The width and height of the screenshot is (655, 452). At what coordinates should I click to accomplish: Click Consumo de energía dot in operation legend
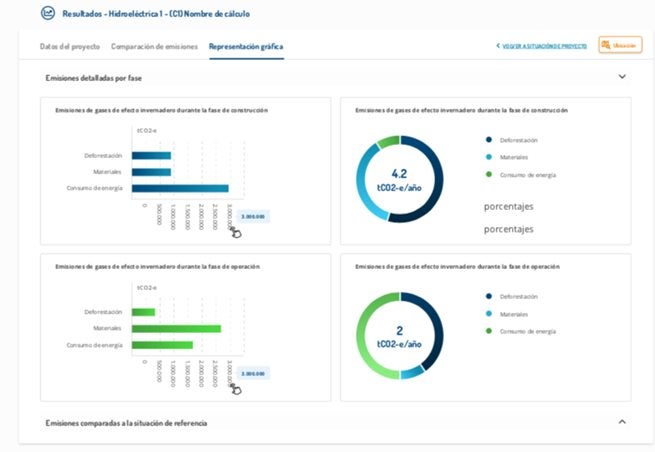click(489, 330)
